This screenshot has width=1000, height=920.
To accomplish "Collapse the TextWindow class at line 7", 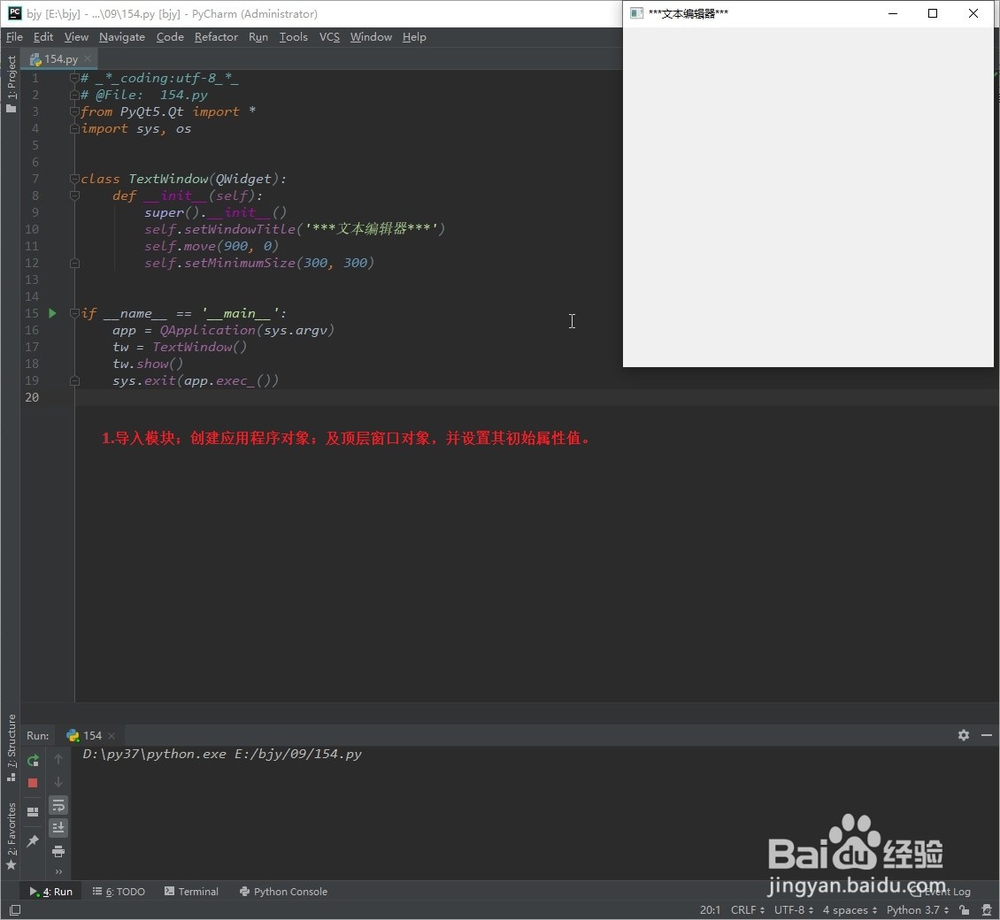I will 75,179.
